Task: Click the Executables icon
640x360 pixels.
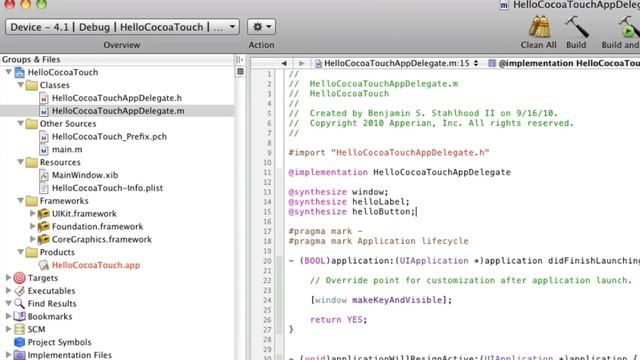Action: [x=19, y=291]
